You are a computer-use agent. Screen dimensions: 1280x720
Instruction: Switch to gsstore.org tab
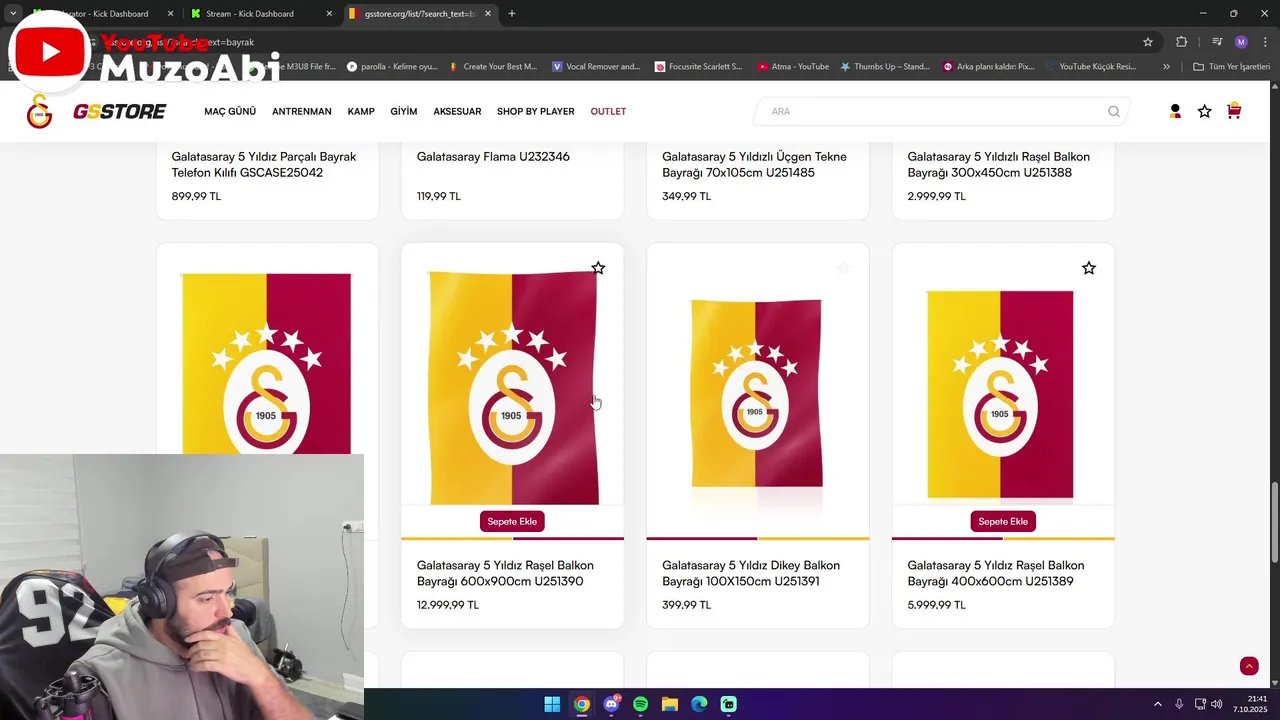click(420, 13)
